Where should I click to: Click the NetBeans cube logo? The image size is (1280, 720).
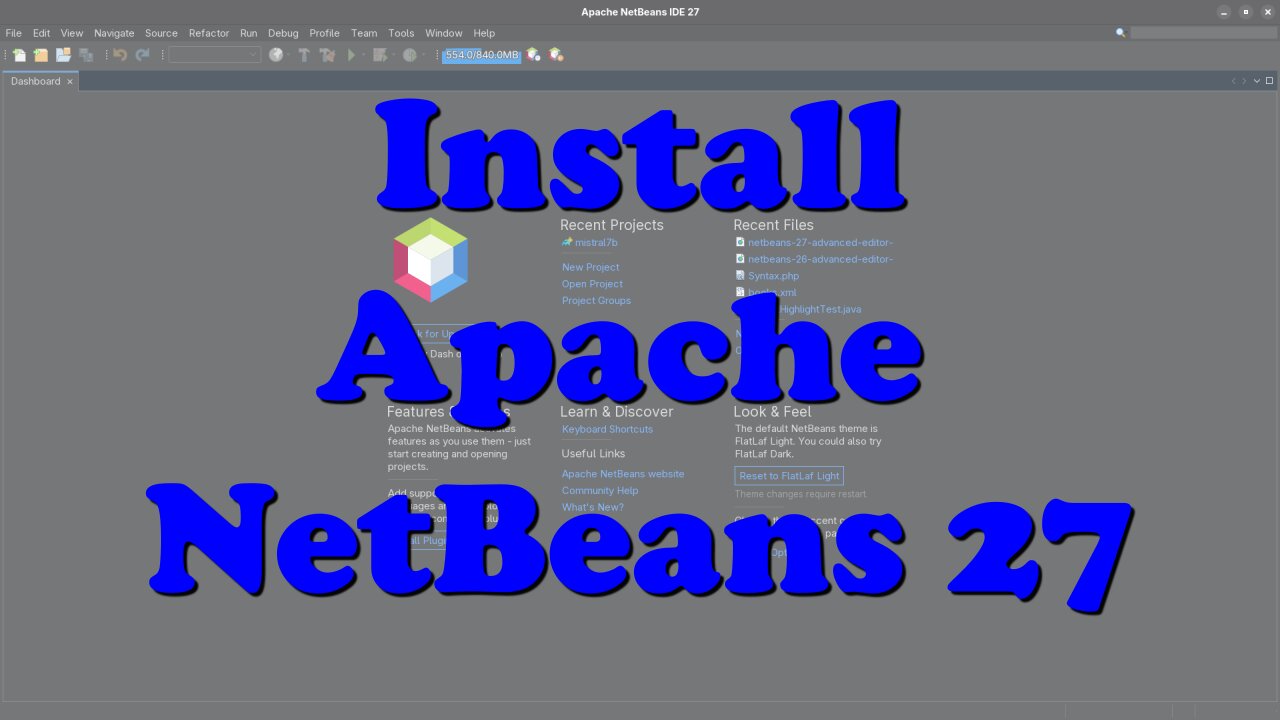pyautogui.click(x=431, y=260)
